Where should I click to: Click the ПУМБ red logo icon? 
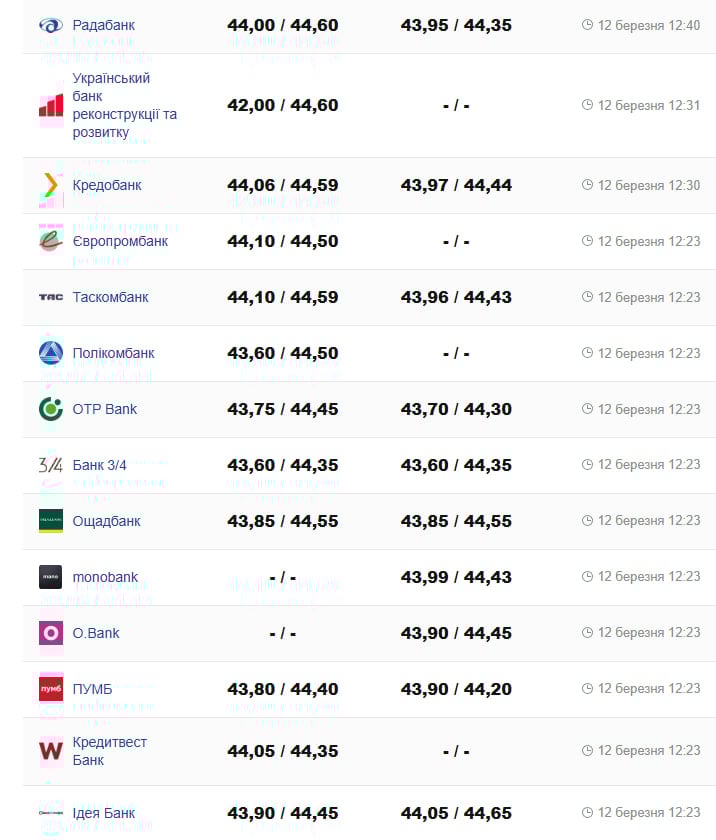click(x=50, y=689)
